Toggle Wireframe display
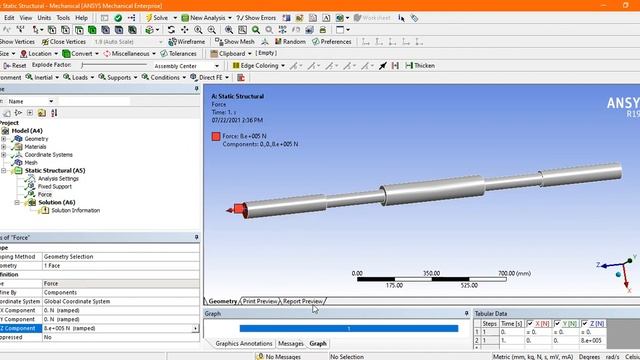 tap(187, 42)
